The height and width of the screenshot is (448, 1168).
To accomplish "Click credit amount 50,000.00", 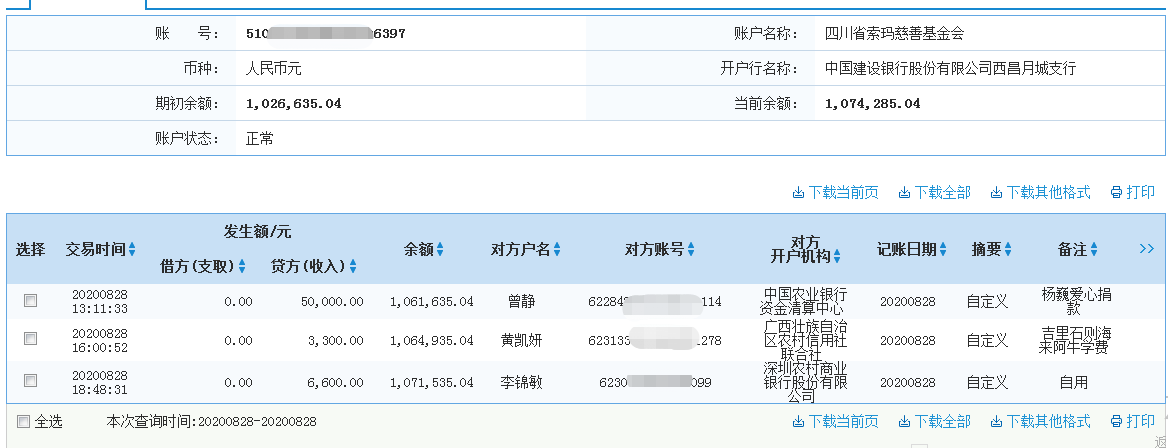I will [332, 302].
